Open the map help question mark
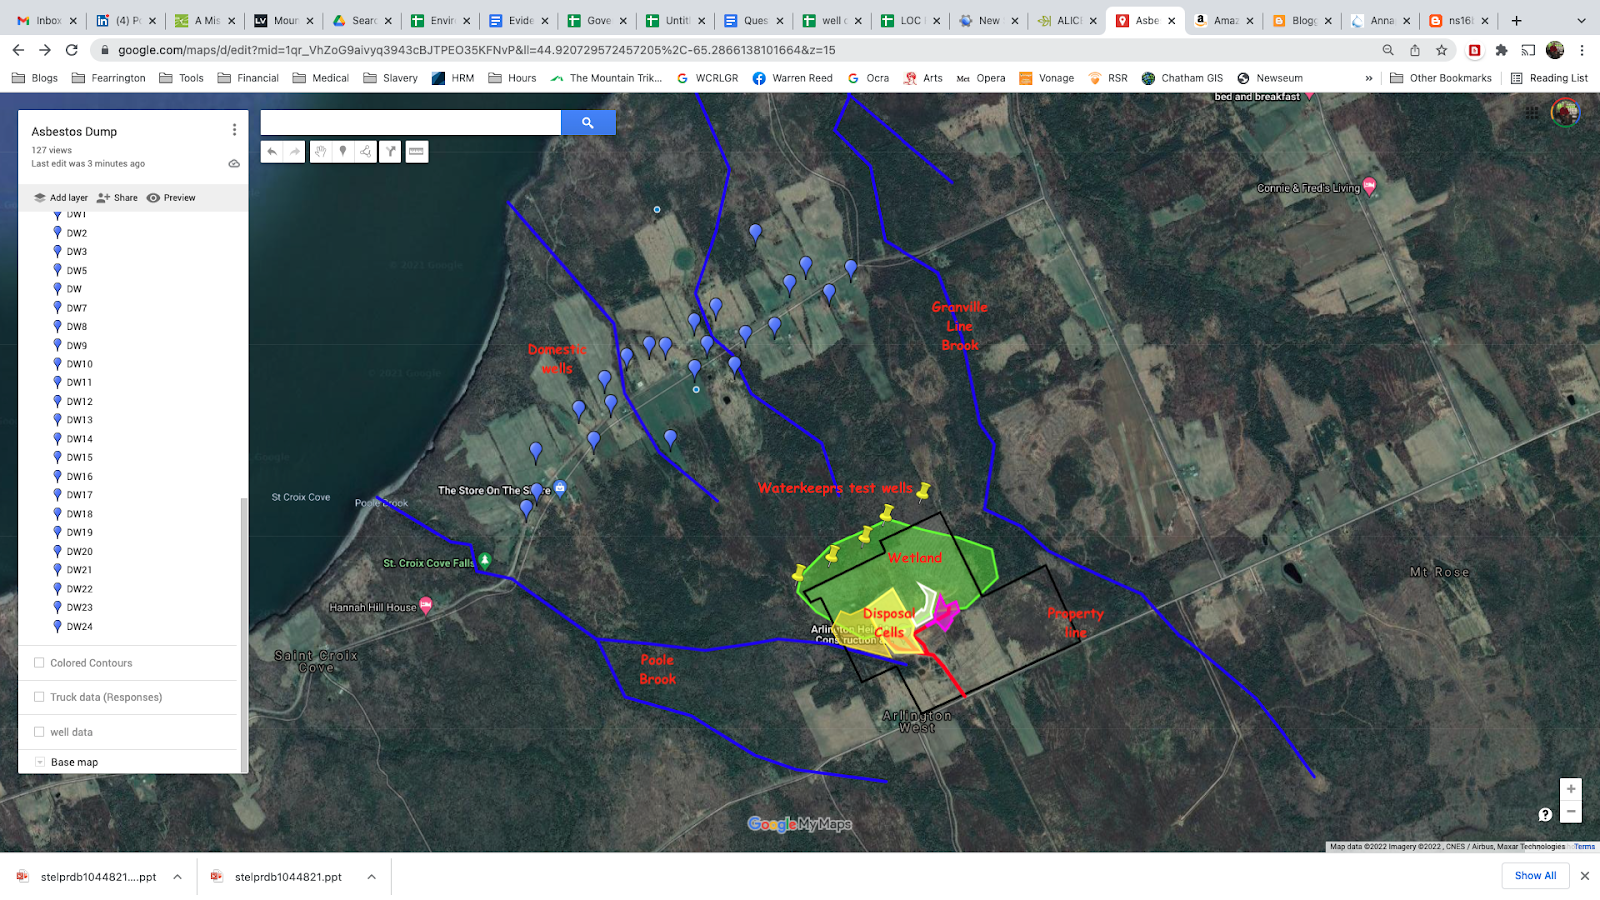The width and height of the screenshot is (1600, 900). point(1545,814)
